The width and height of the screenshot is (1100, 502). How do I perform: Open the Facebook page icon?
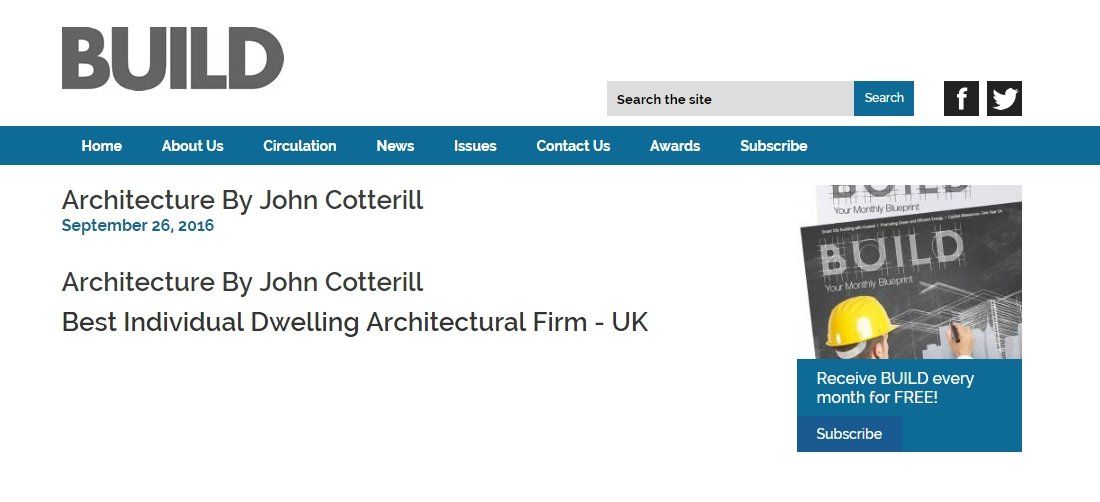tap(961, 98)
